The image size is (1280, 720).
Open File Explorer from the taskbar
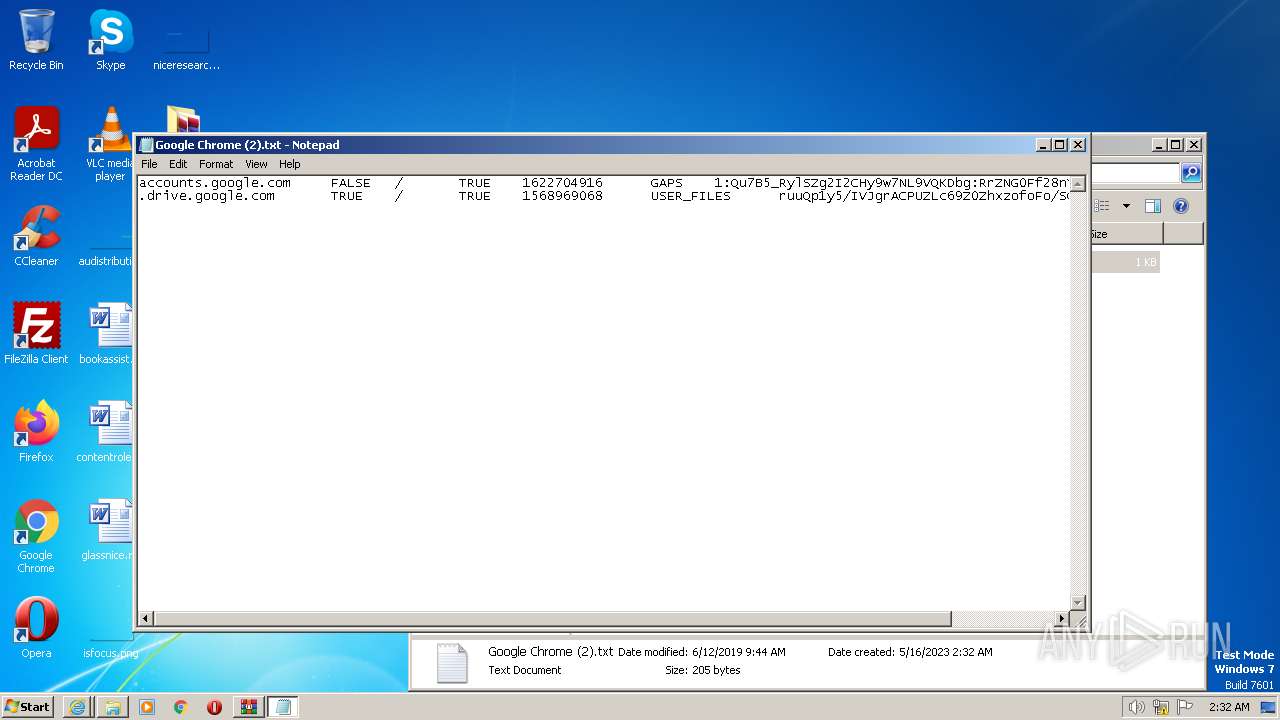point(112,707)
